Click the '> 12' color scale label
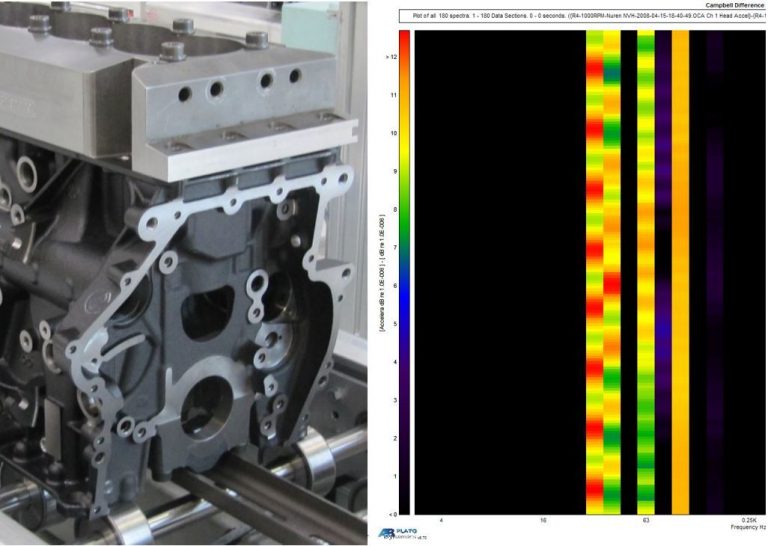The height and width of the screenshot is (546, 768). point(391,57)
